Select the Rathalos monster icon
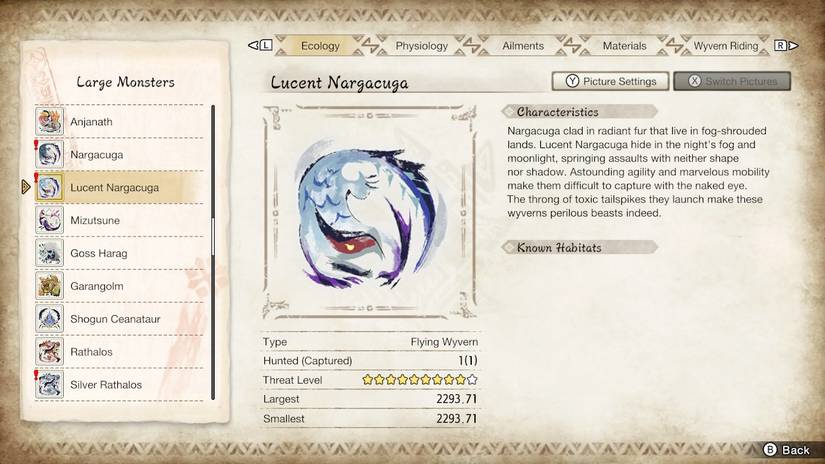Screen dimensions: 825x464 pyautogui.click(x=49, y=351)
